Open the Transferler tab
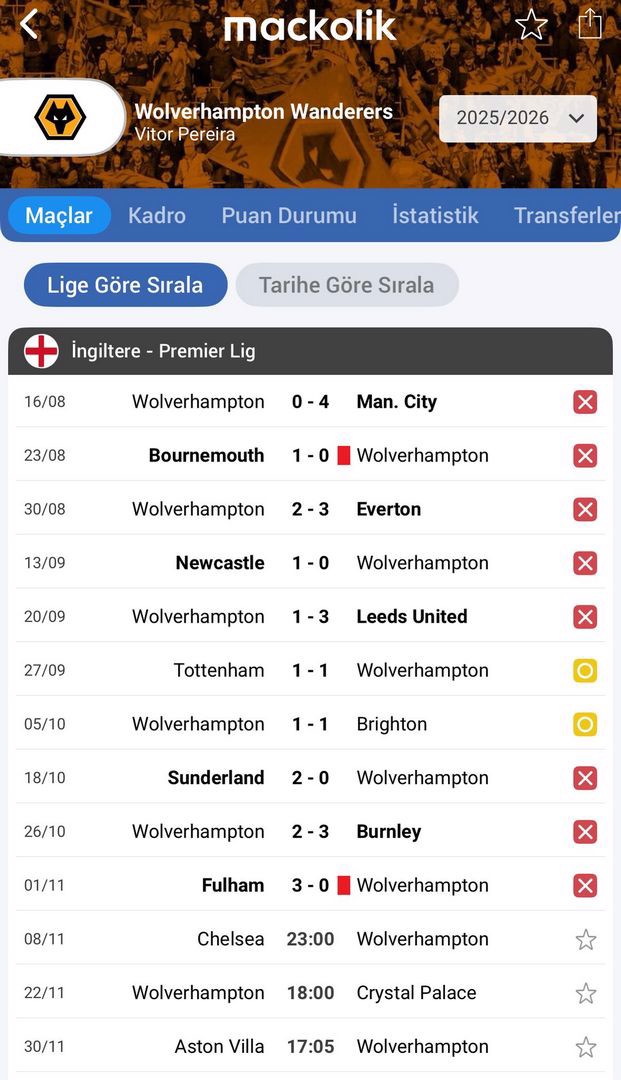 pyautogui.click(x=565, y=215)
